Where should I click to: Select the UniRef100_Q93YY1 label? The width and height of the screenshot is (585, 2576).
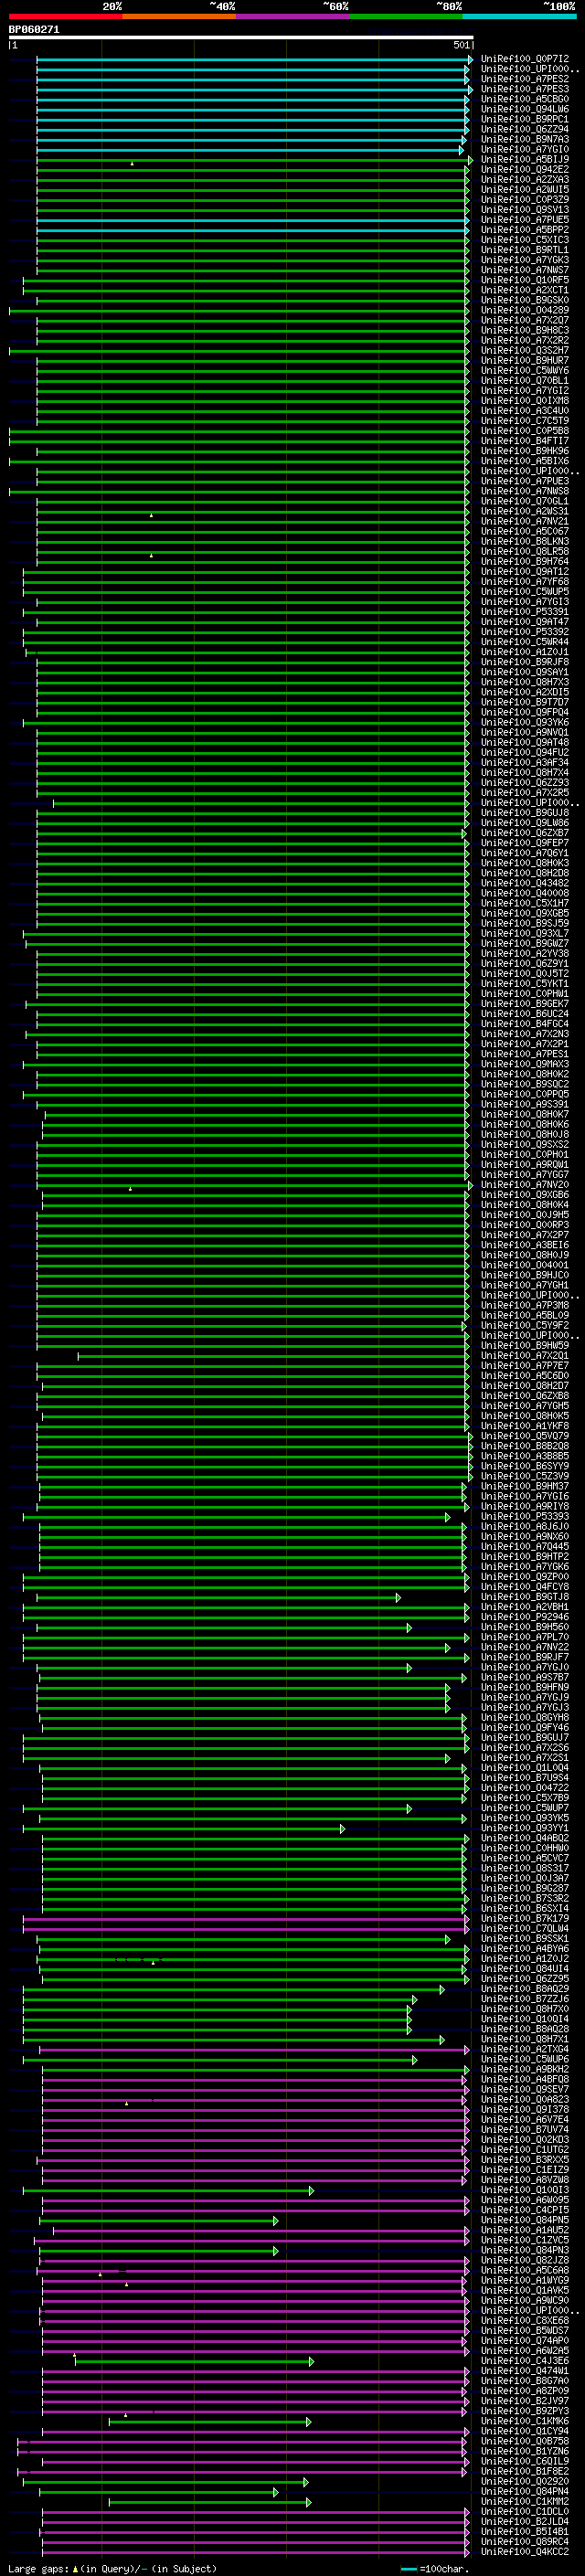(525, 1828)
